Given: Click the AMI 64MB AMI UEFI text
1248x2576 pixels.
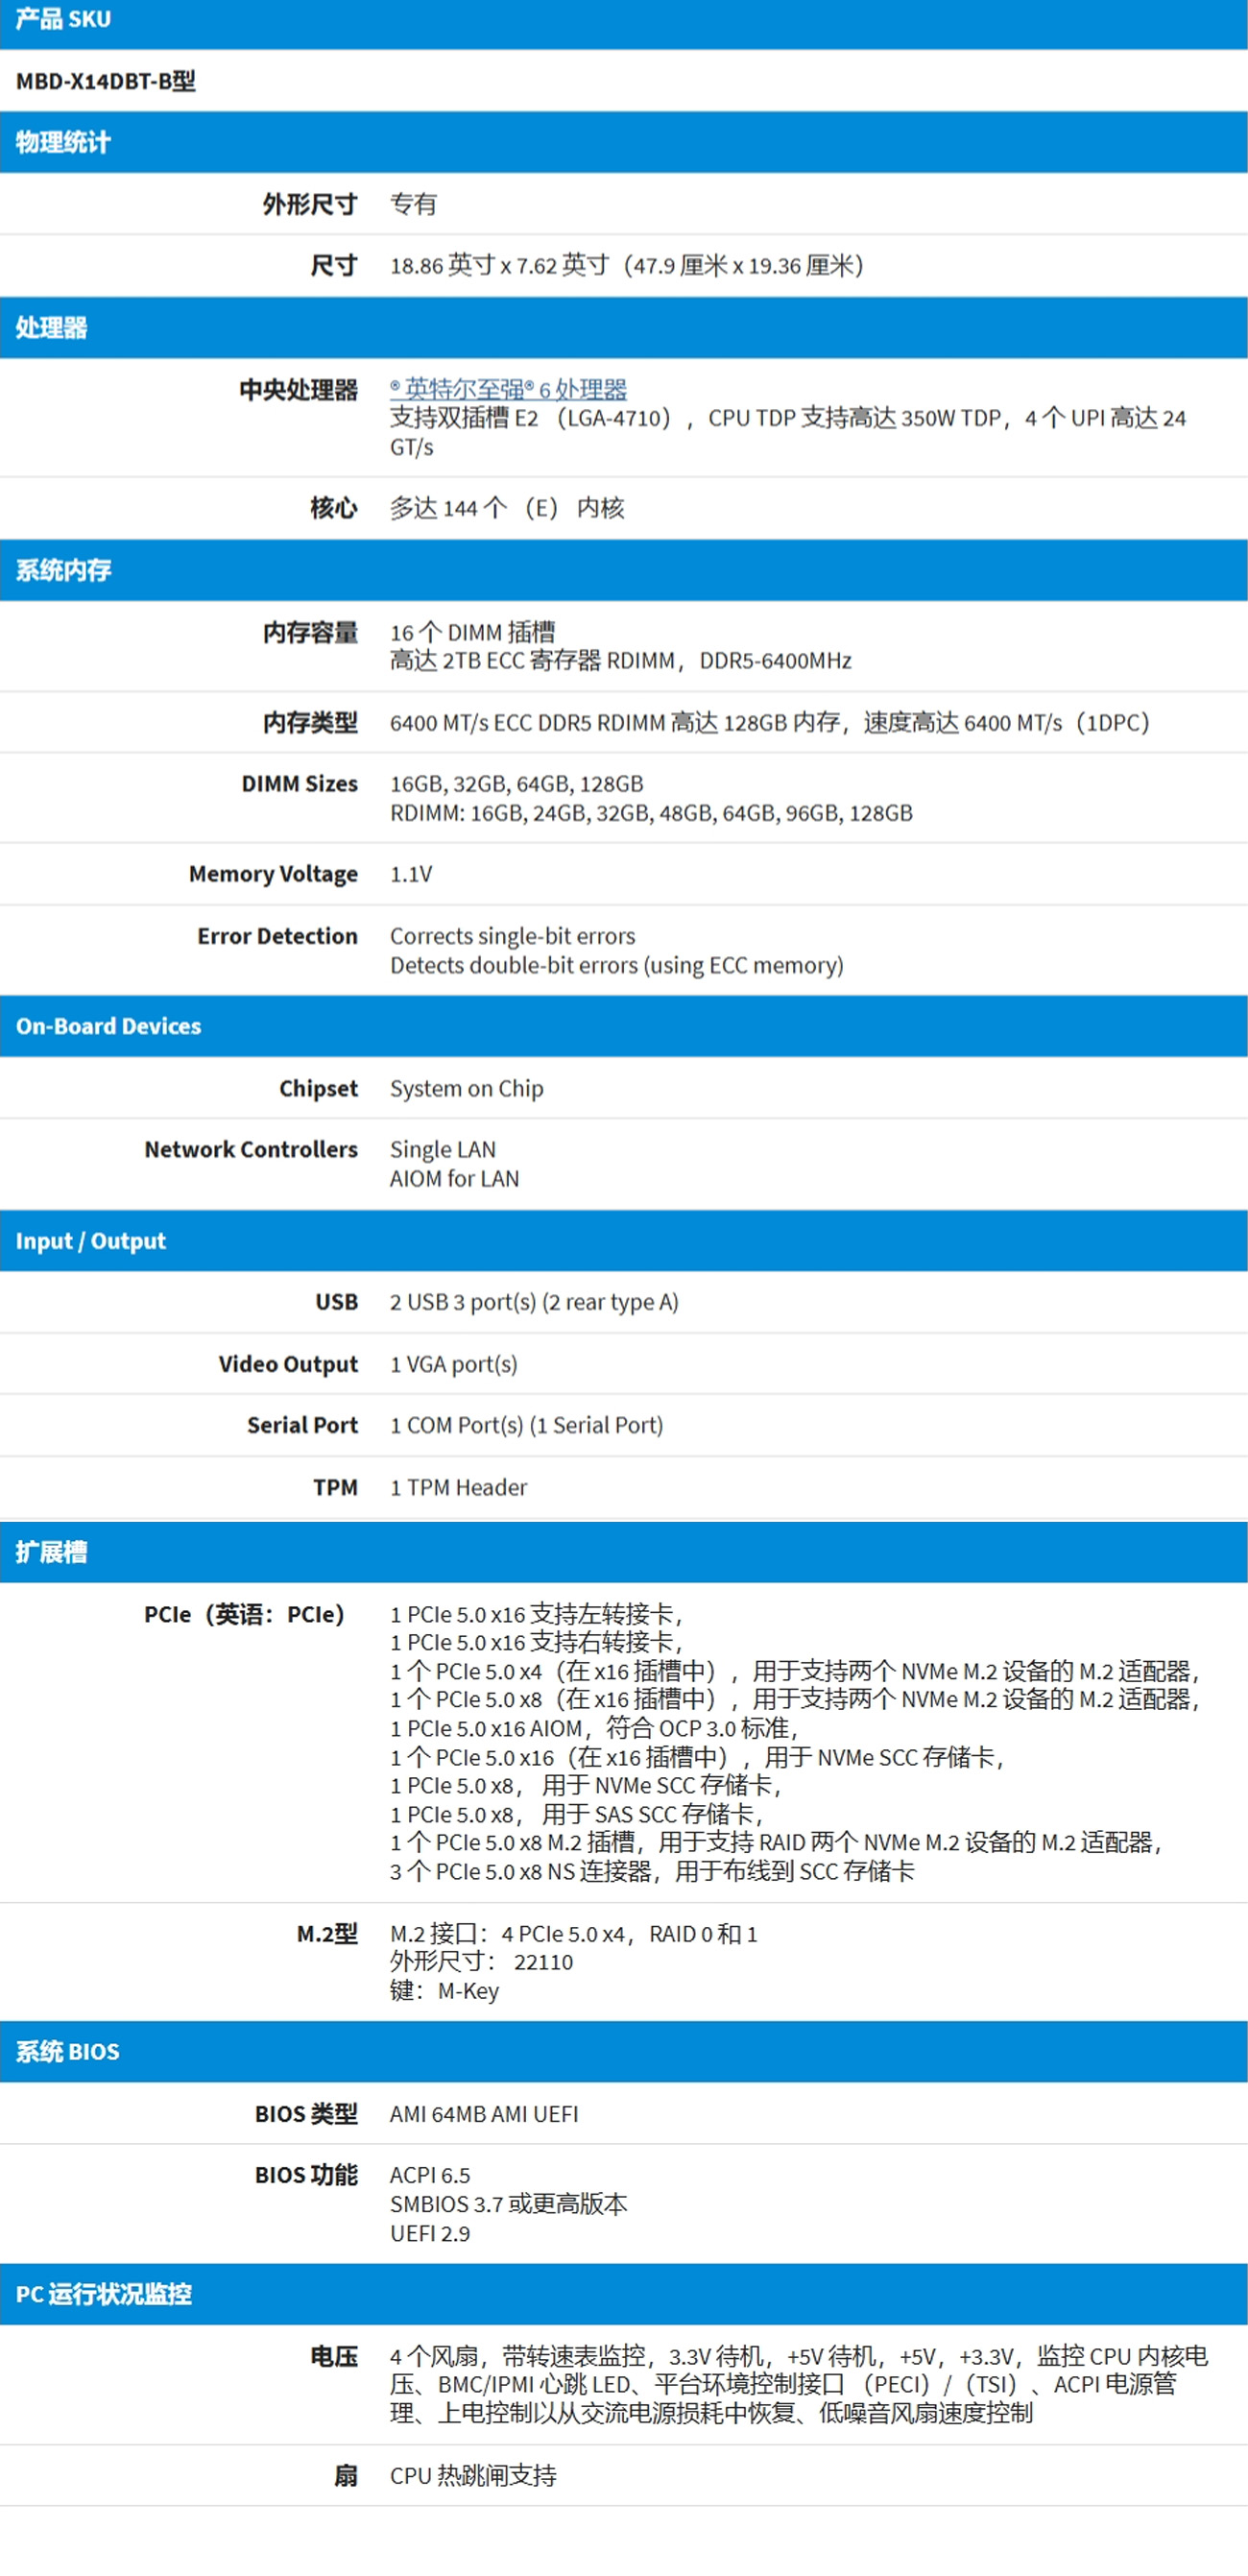Looking at the screenshot, I should 484,2113.
